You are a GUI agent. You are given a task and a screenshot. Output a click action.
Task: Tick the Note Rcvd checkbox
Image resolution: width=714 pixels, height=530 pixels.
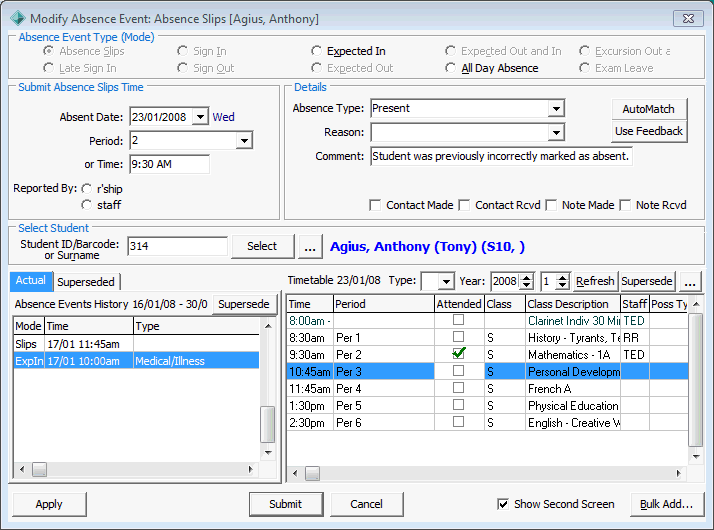click(x=625, y=205)
